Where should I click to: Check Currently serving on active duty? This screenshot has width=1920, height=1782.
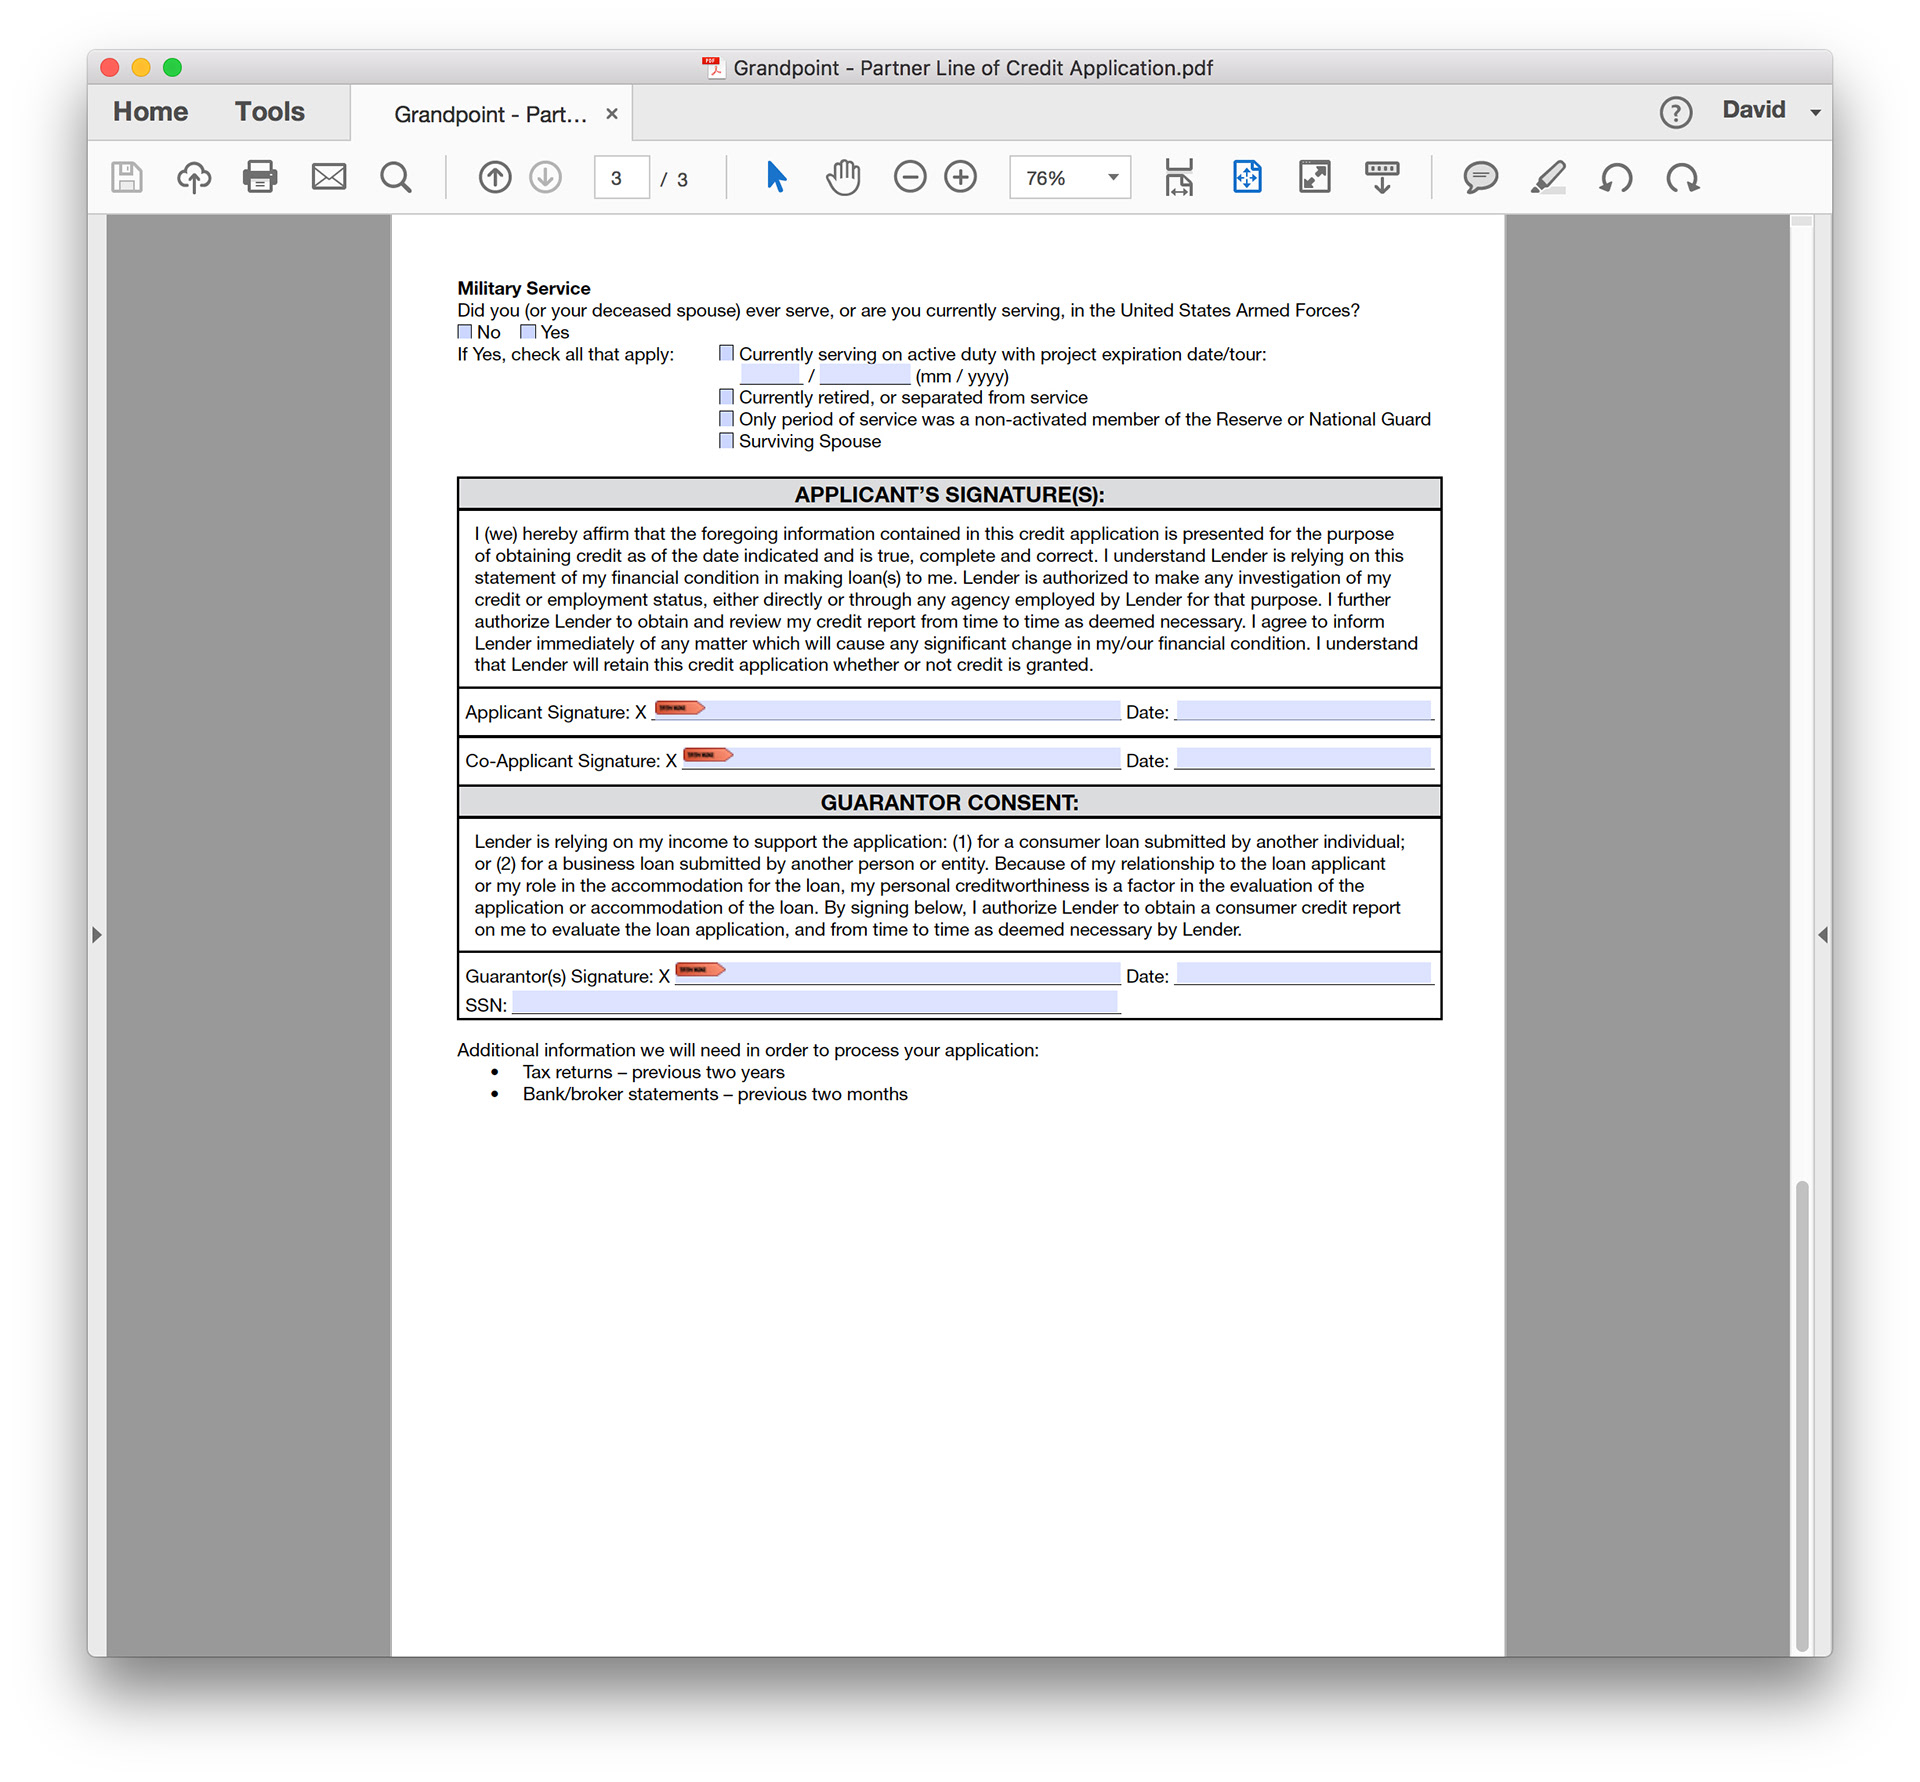[727, 353]
